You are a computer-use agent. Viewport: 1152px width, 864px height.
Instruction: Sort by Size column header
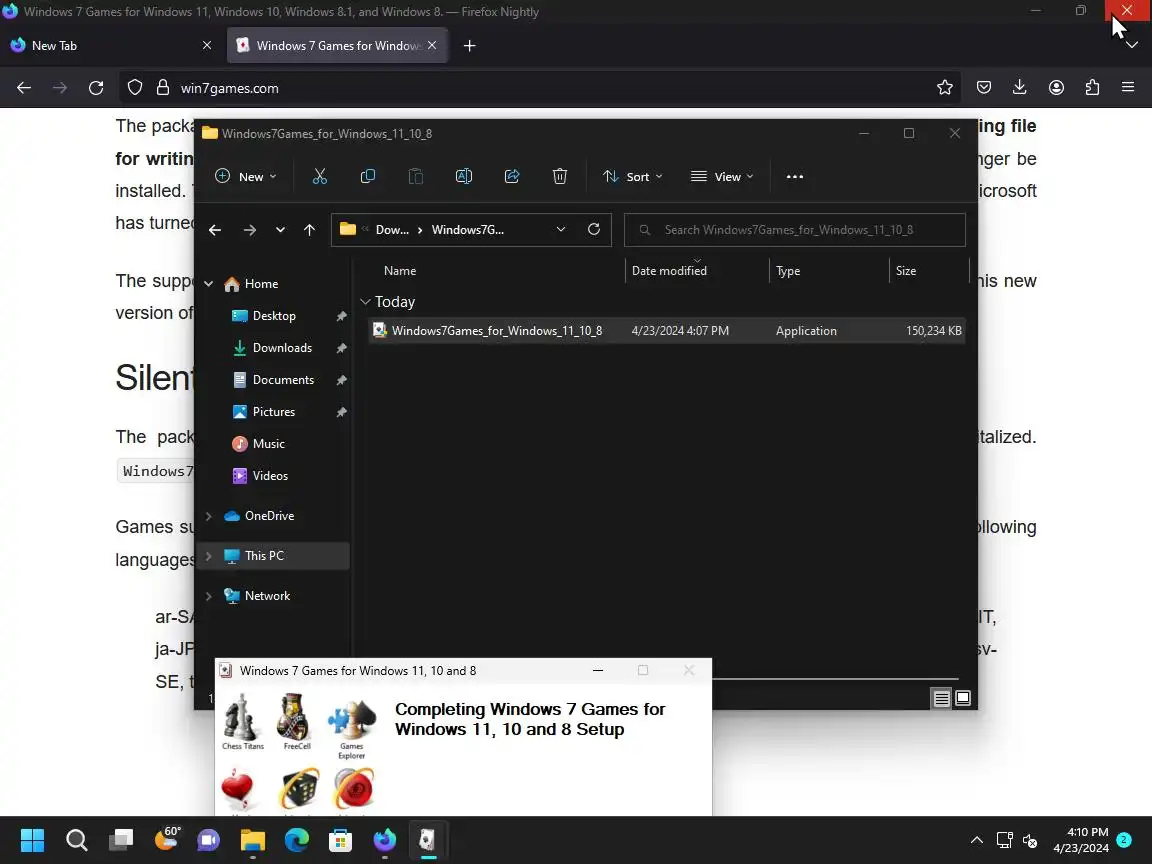tap(906, 271)
